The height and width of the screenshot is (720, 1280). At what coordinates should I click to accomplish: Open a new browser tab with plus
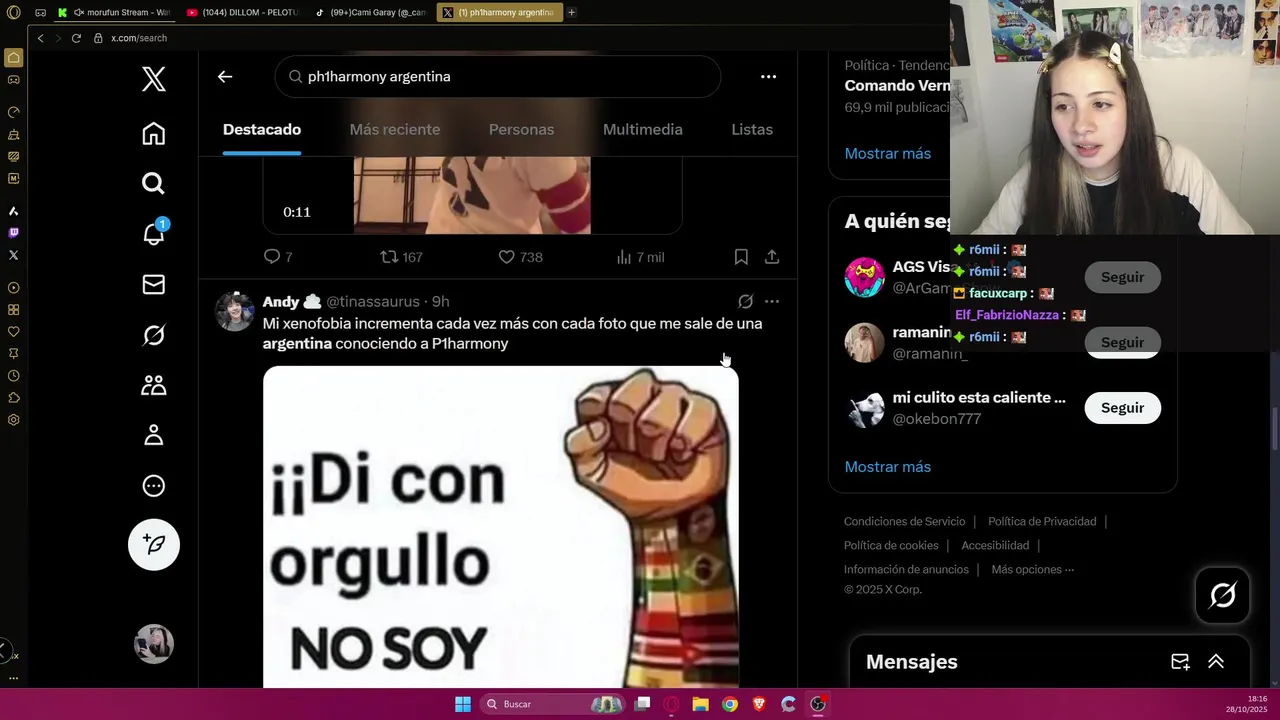[571, 12]
